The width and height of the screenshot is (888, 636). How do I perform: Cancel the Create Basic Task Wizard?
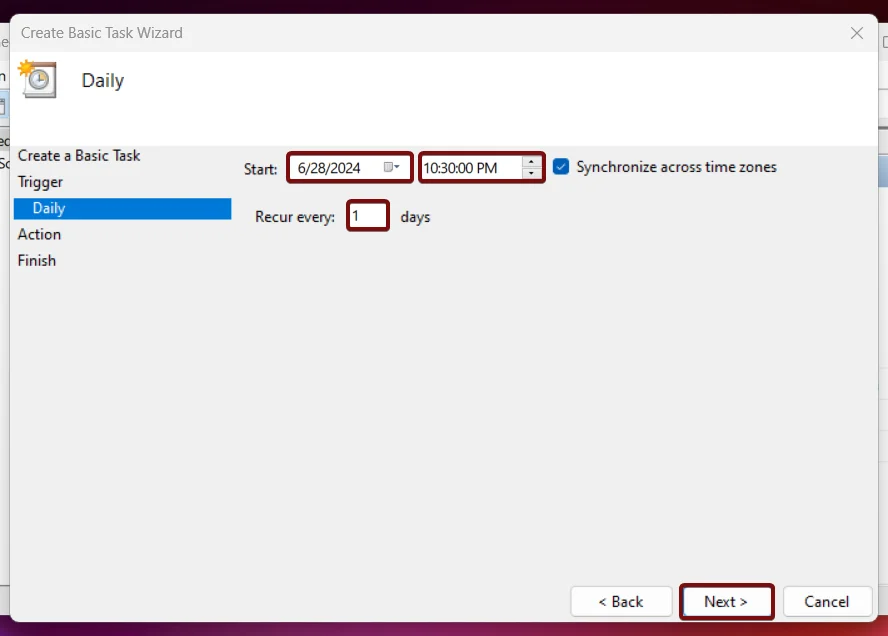827,601
